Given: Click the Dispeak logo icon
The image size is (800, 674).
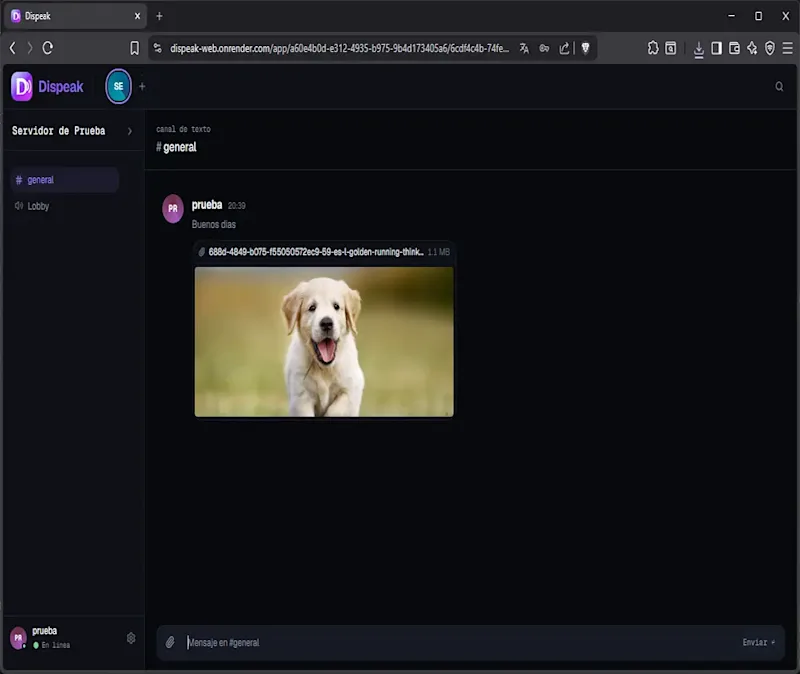Looking at the screenshot, I should 22,86.
